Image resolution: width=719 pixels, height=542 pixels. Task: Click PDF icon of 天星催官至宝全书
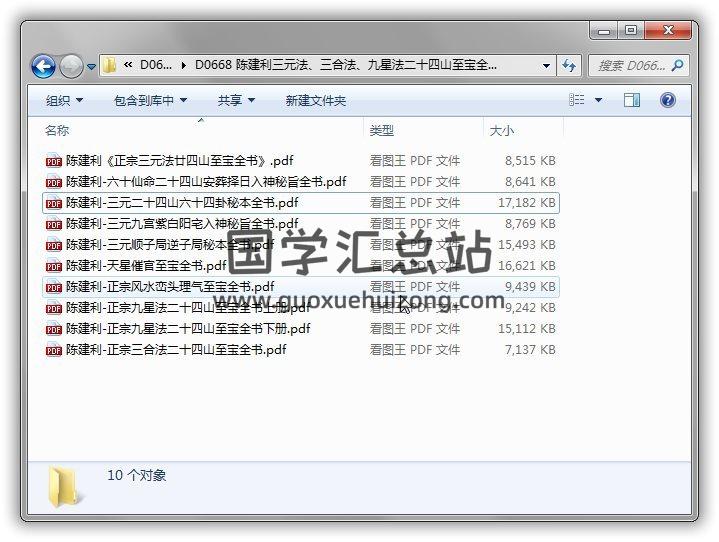54,266
